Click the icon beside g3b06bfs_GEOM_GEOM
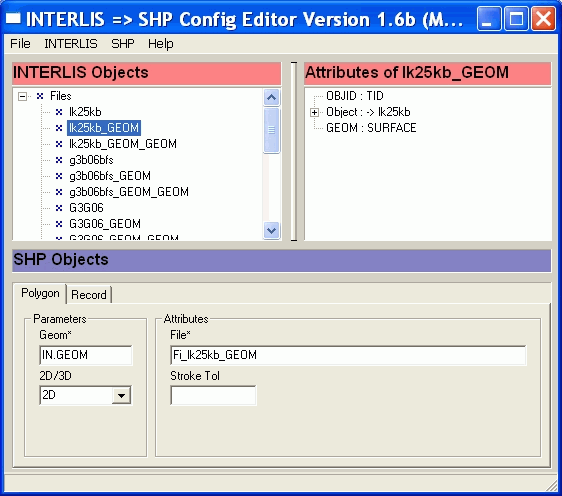The height and width of the screenshot is (496, 562). (59, 192)
